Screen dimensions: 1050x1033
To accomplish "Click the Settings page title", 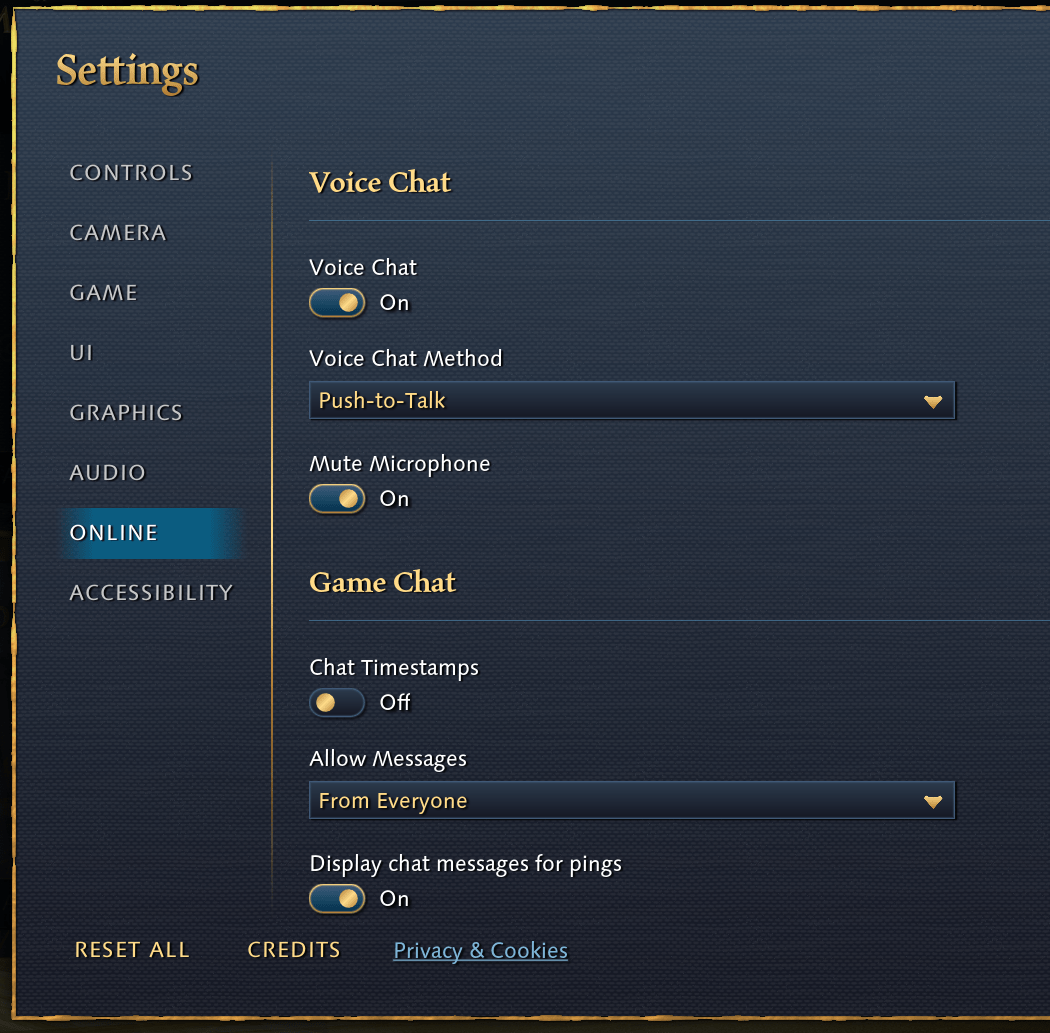I will tap(126, 71).
